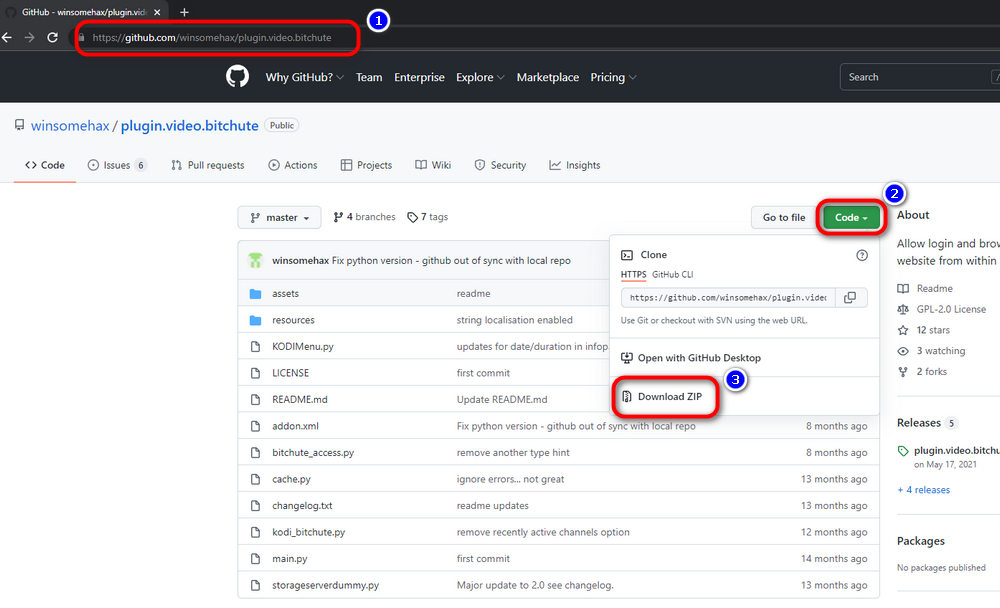Expand the Pricing dropdown menu
The width and height of the screenshot is (1000, 608).
click(613, 77)
